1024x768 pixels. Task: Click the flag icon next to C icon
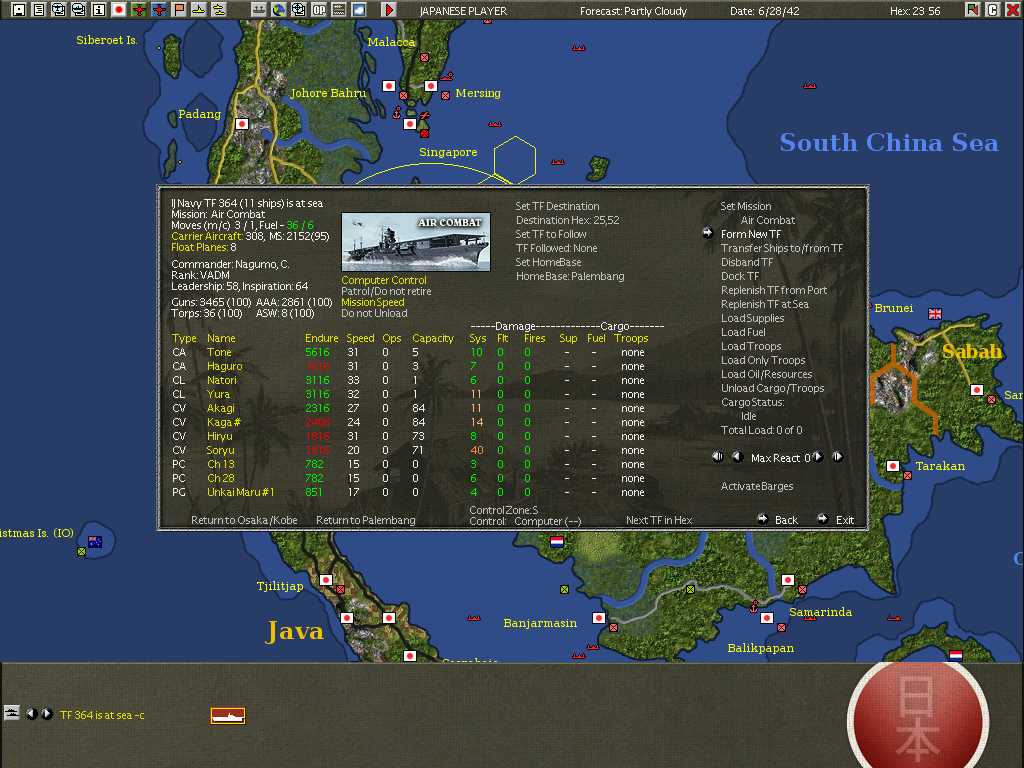click(973, 9)
